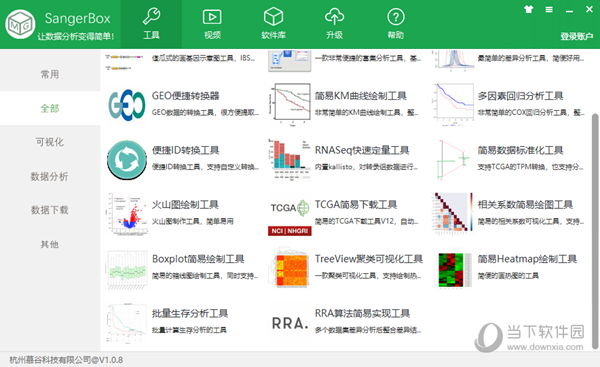This screenshot has width=600, height=367.
Task: Click description 简易的TCGA下载工具V12 text
Action: click(x=367, y=221)
